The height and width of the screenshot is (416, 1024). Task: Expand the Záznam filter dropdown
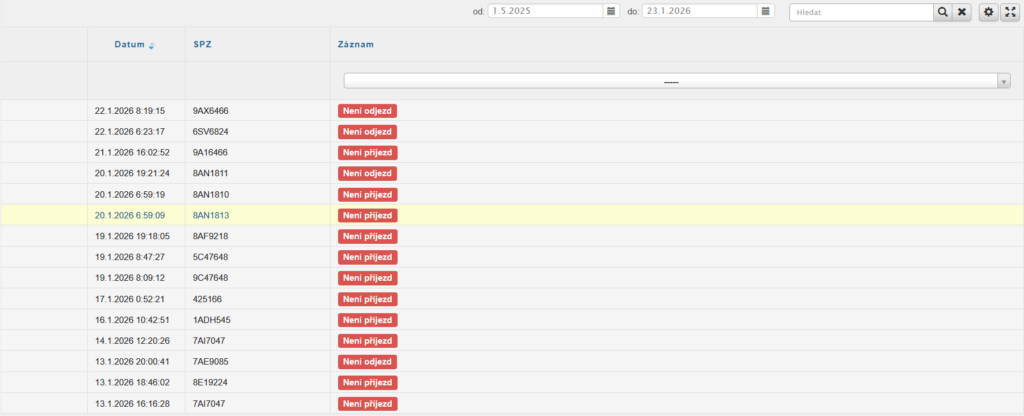(670, 81)
